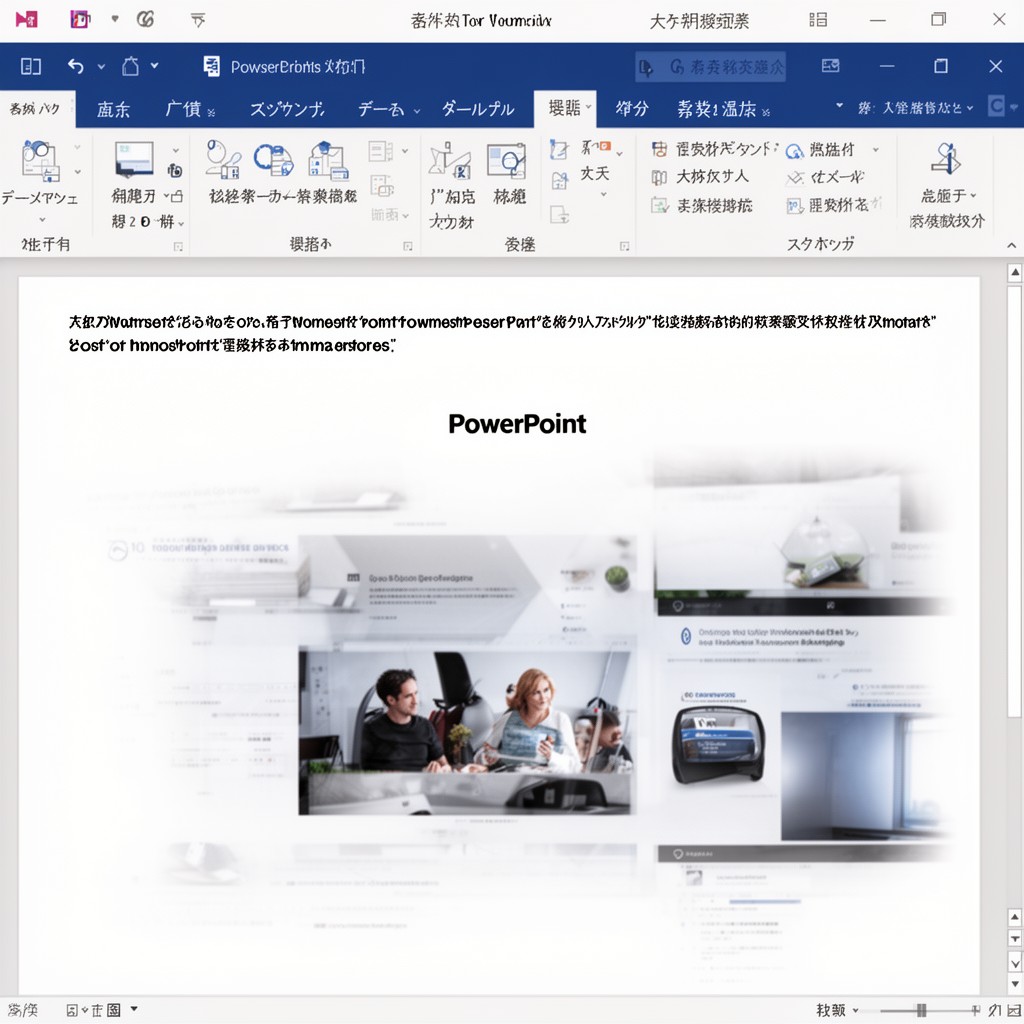
Task: Click the 大妳仅サ人 ribbon command
Action: tap(700, 176)
